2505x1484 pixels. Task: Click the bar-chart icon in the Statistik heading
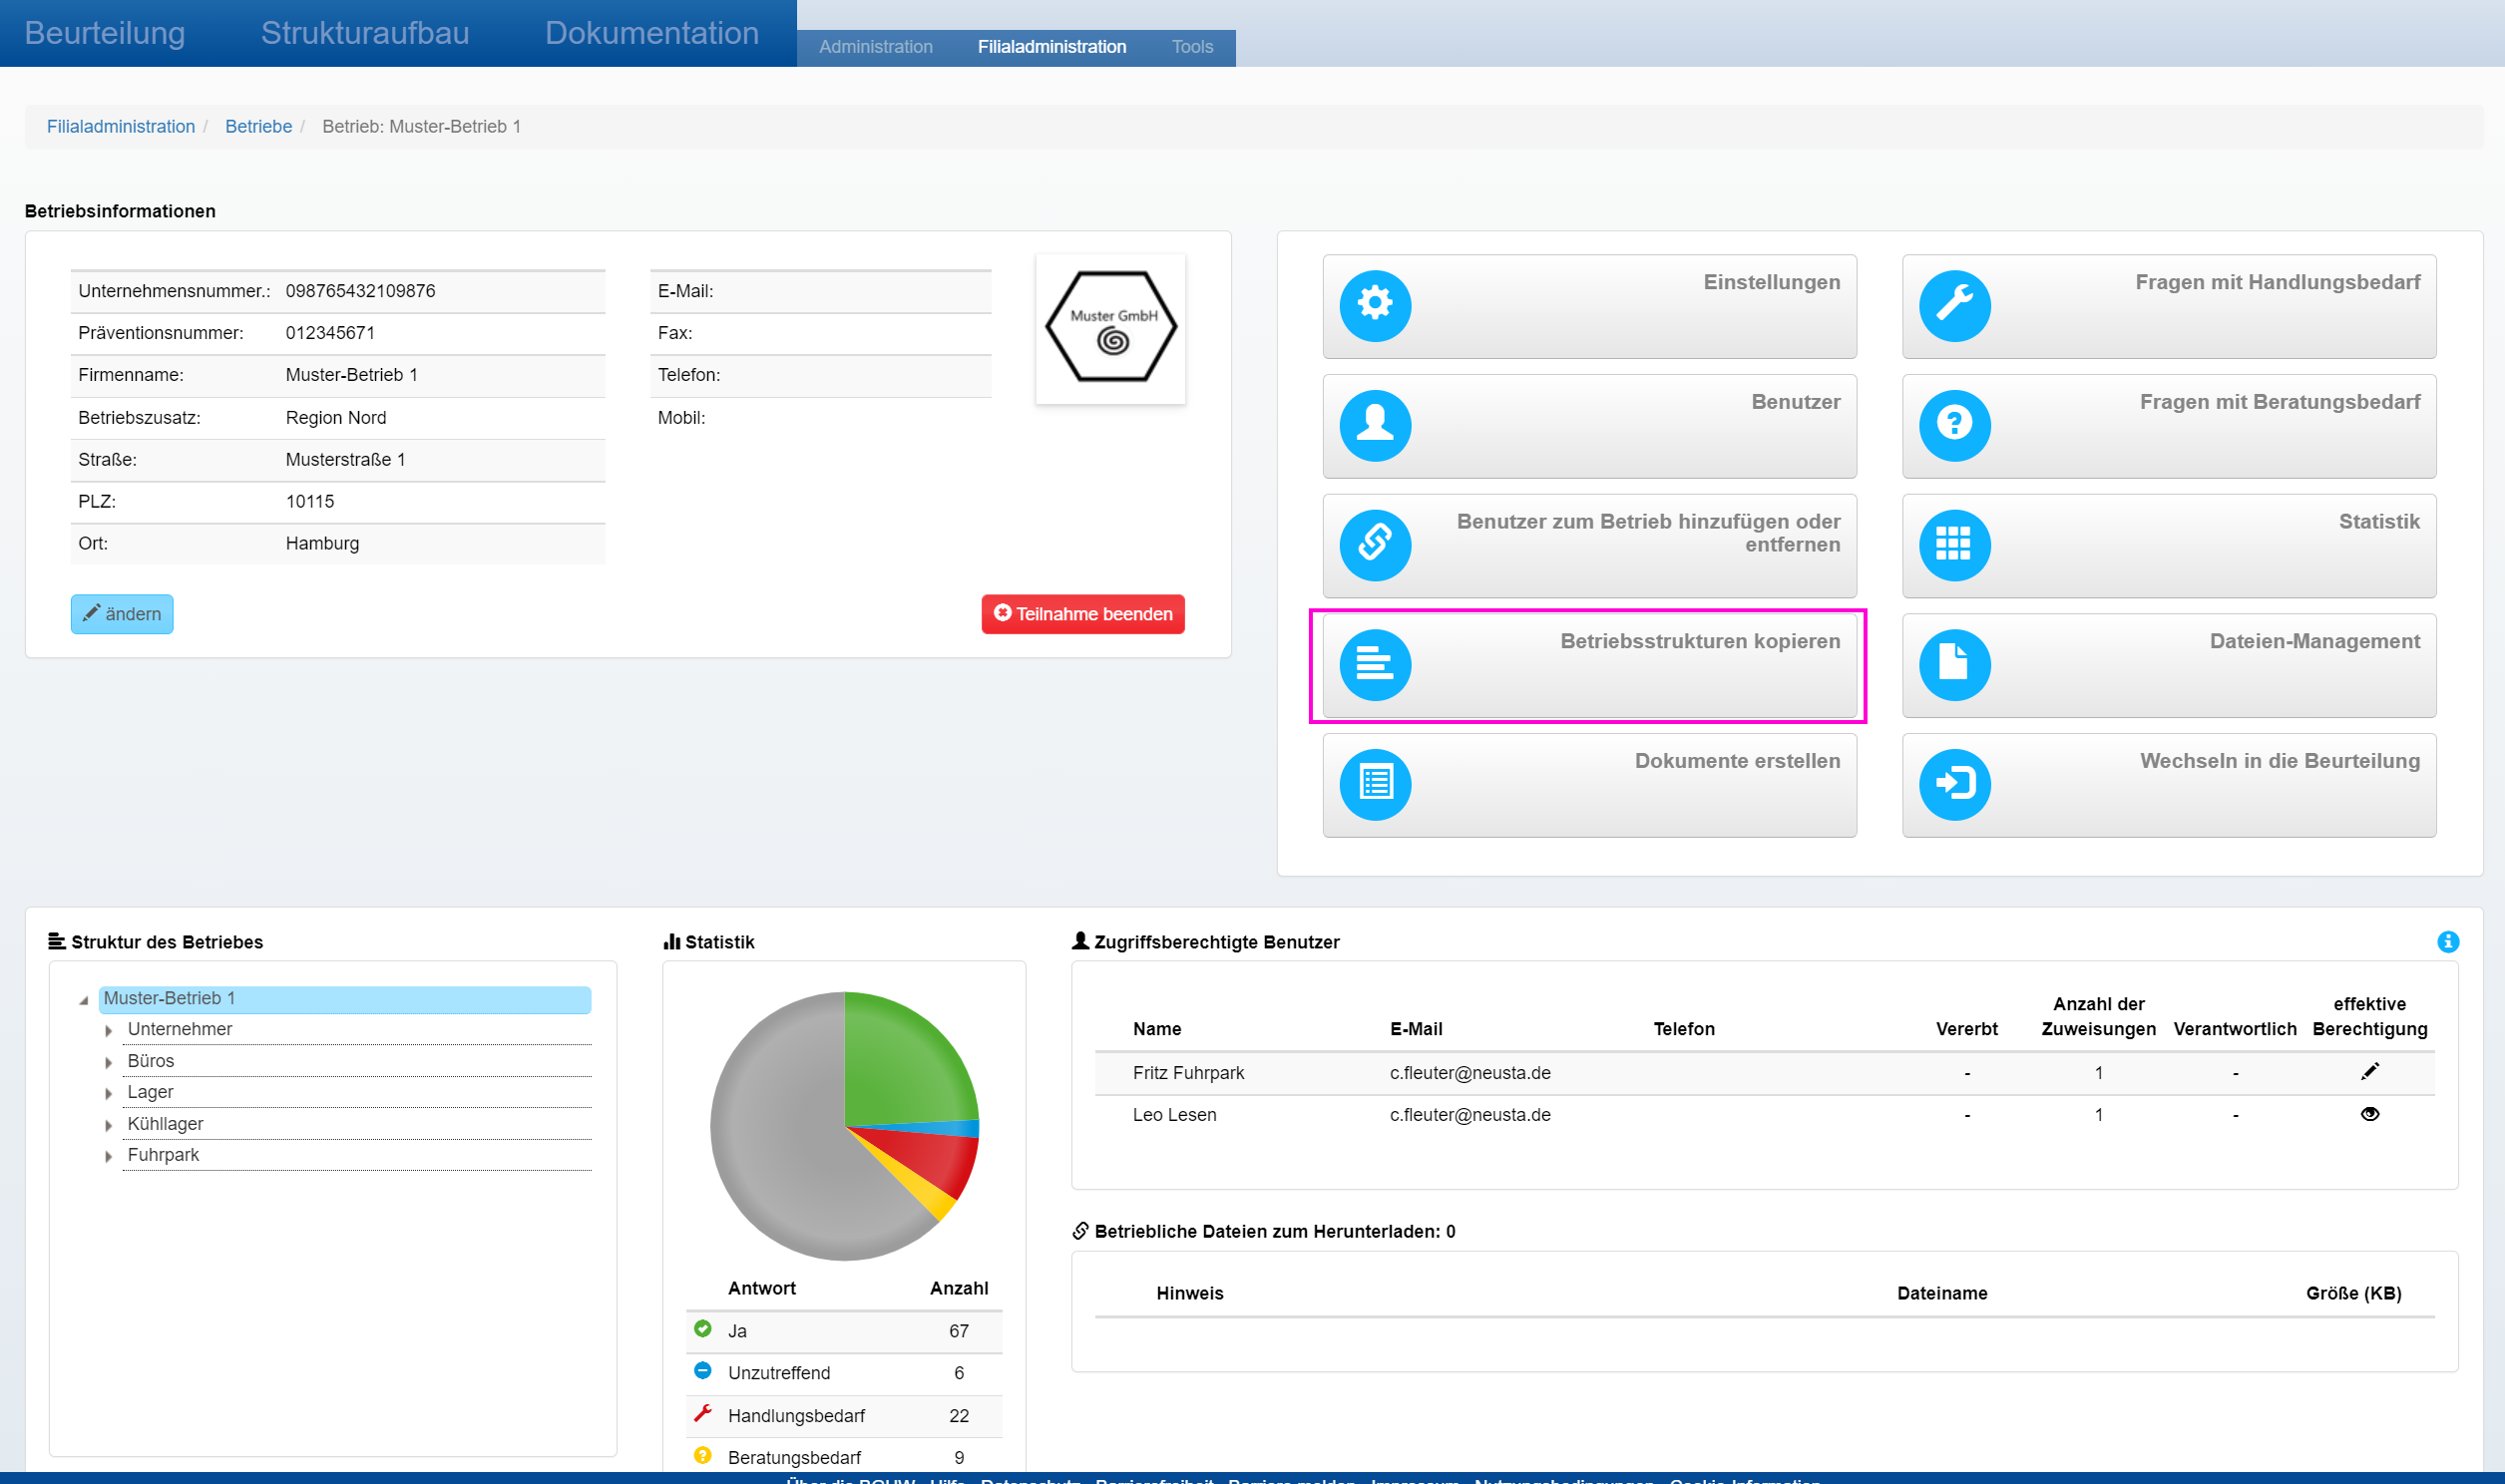pyautogui.click(x=672, y=941)
